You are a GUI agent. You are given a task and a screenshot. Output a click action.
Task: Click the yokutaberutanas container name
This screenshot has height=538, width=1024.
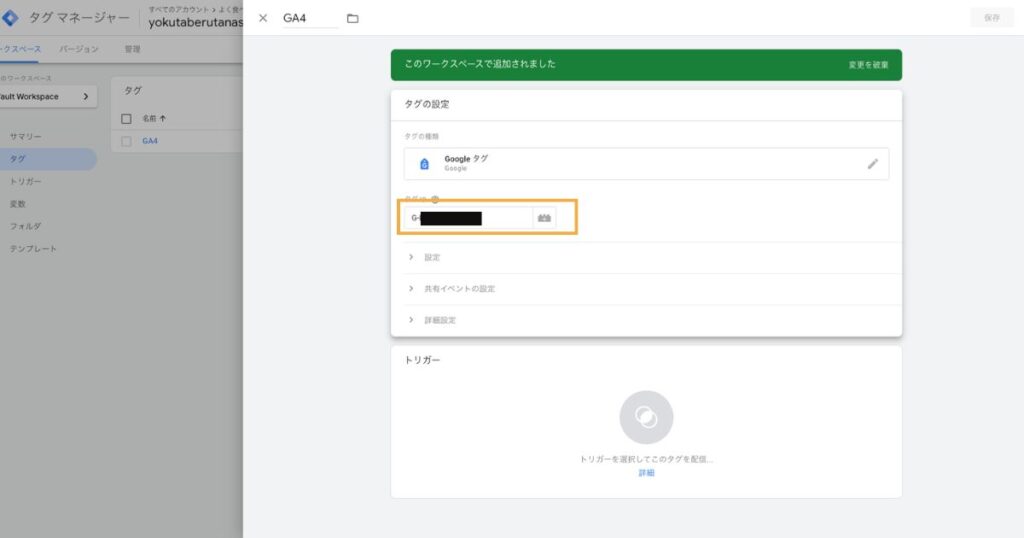coord(195,23)
